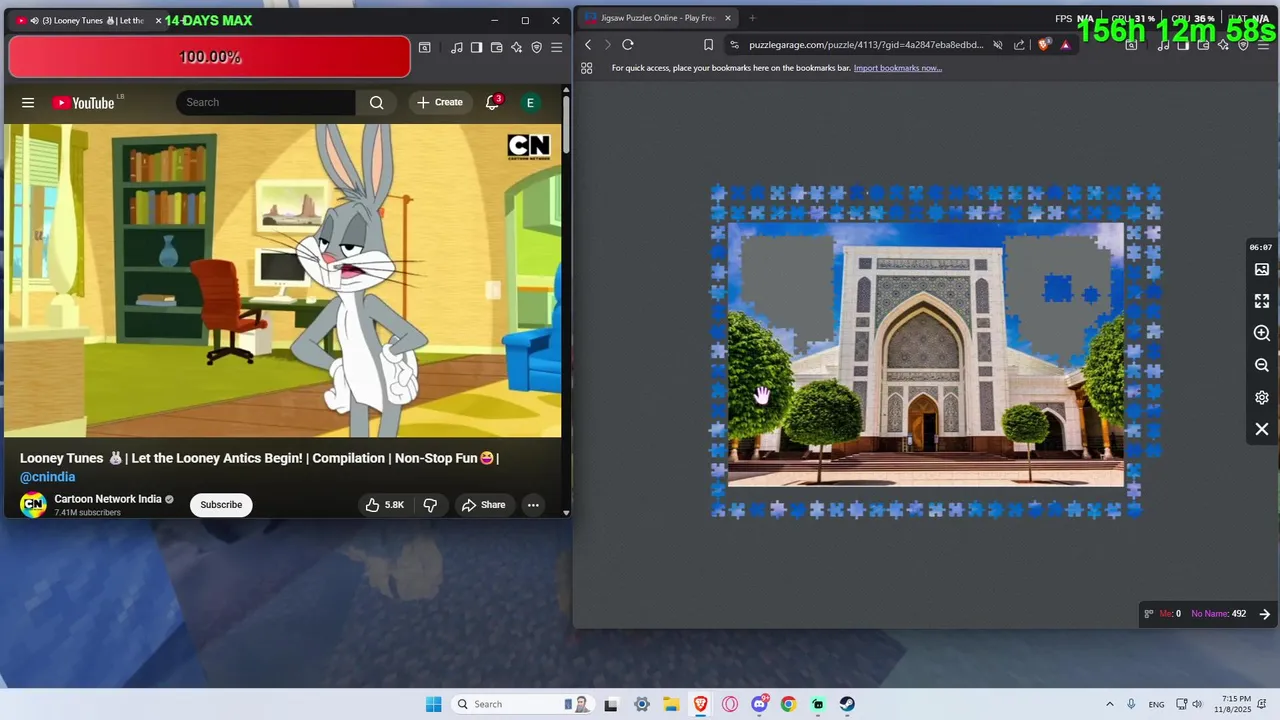Viewport: 1280px width, 720px height.
Task: Open the YouTube account avatar E
Action: coord(530,102)
